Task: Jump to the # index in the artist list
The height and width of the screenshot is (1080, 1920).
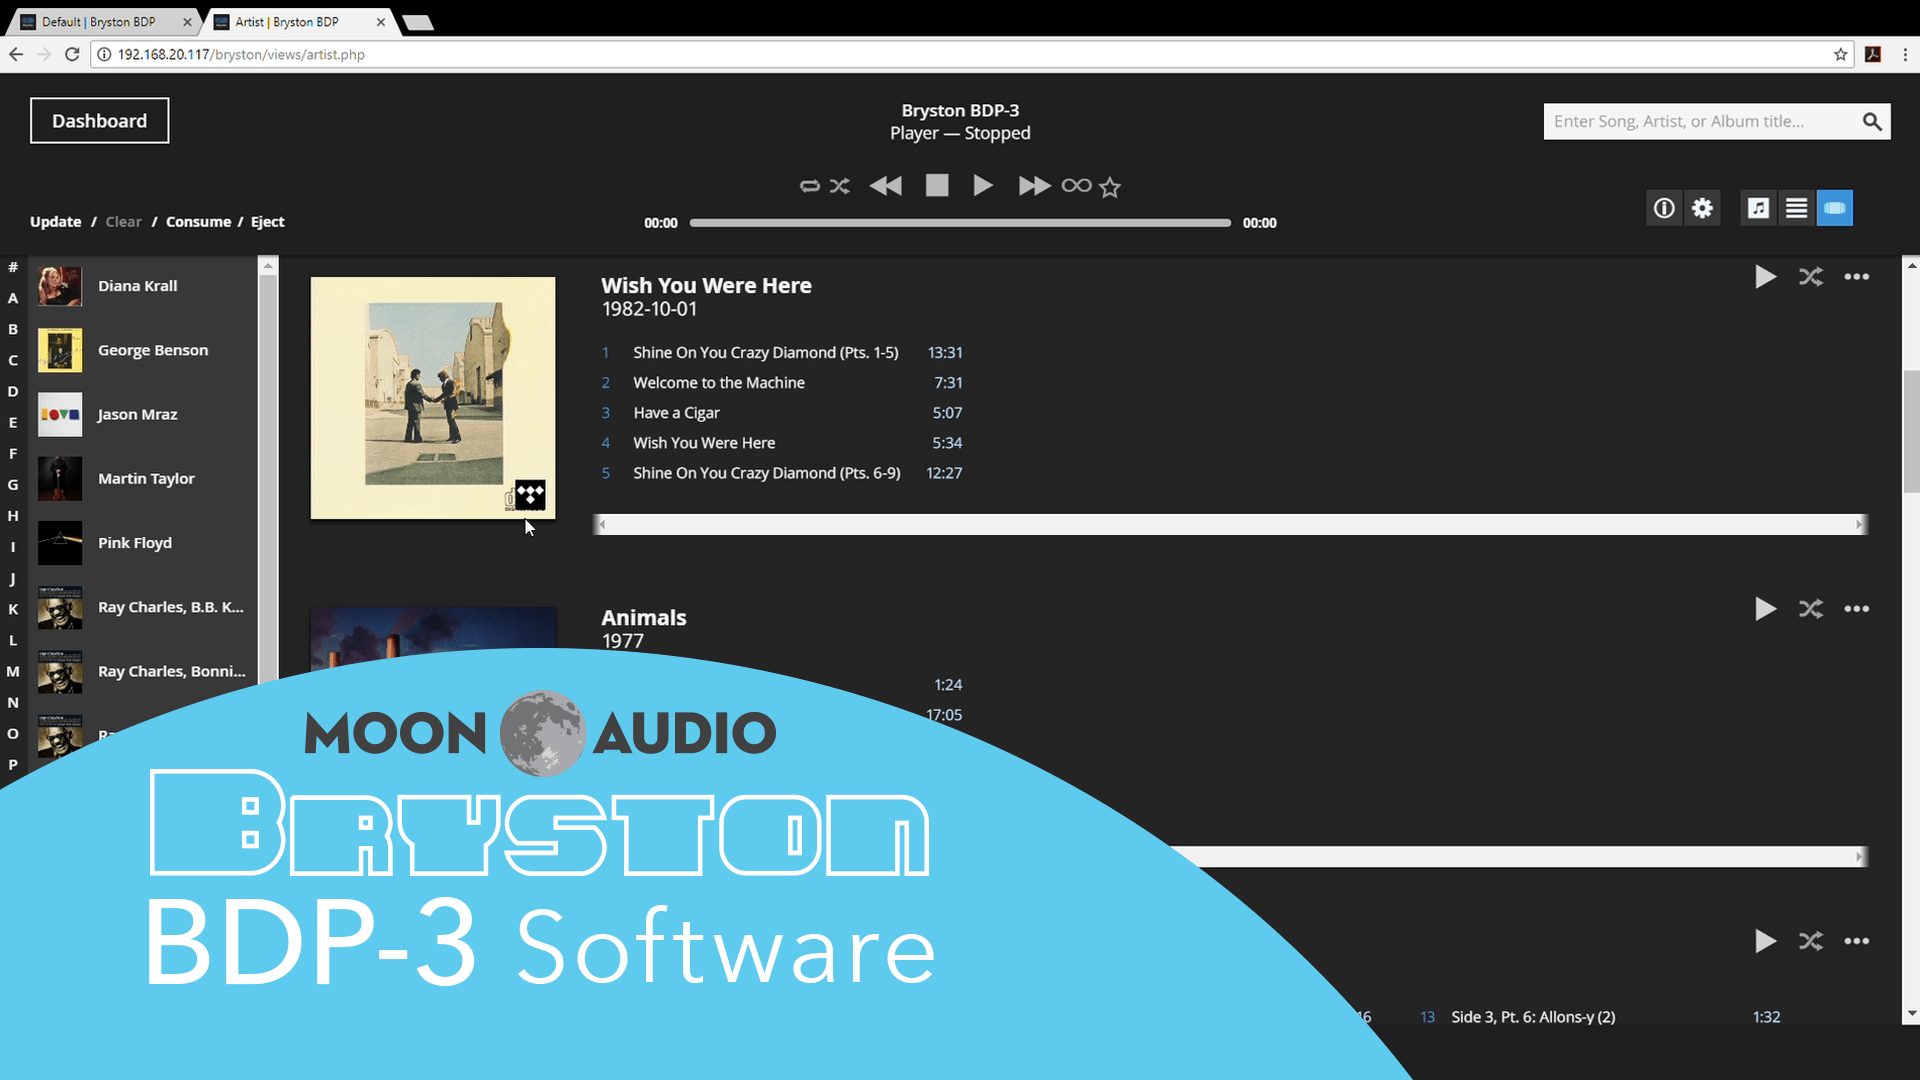Action: coord(13,267)
